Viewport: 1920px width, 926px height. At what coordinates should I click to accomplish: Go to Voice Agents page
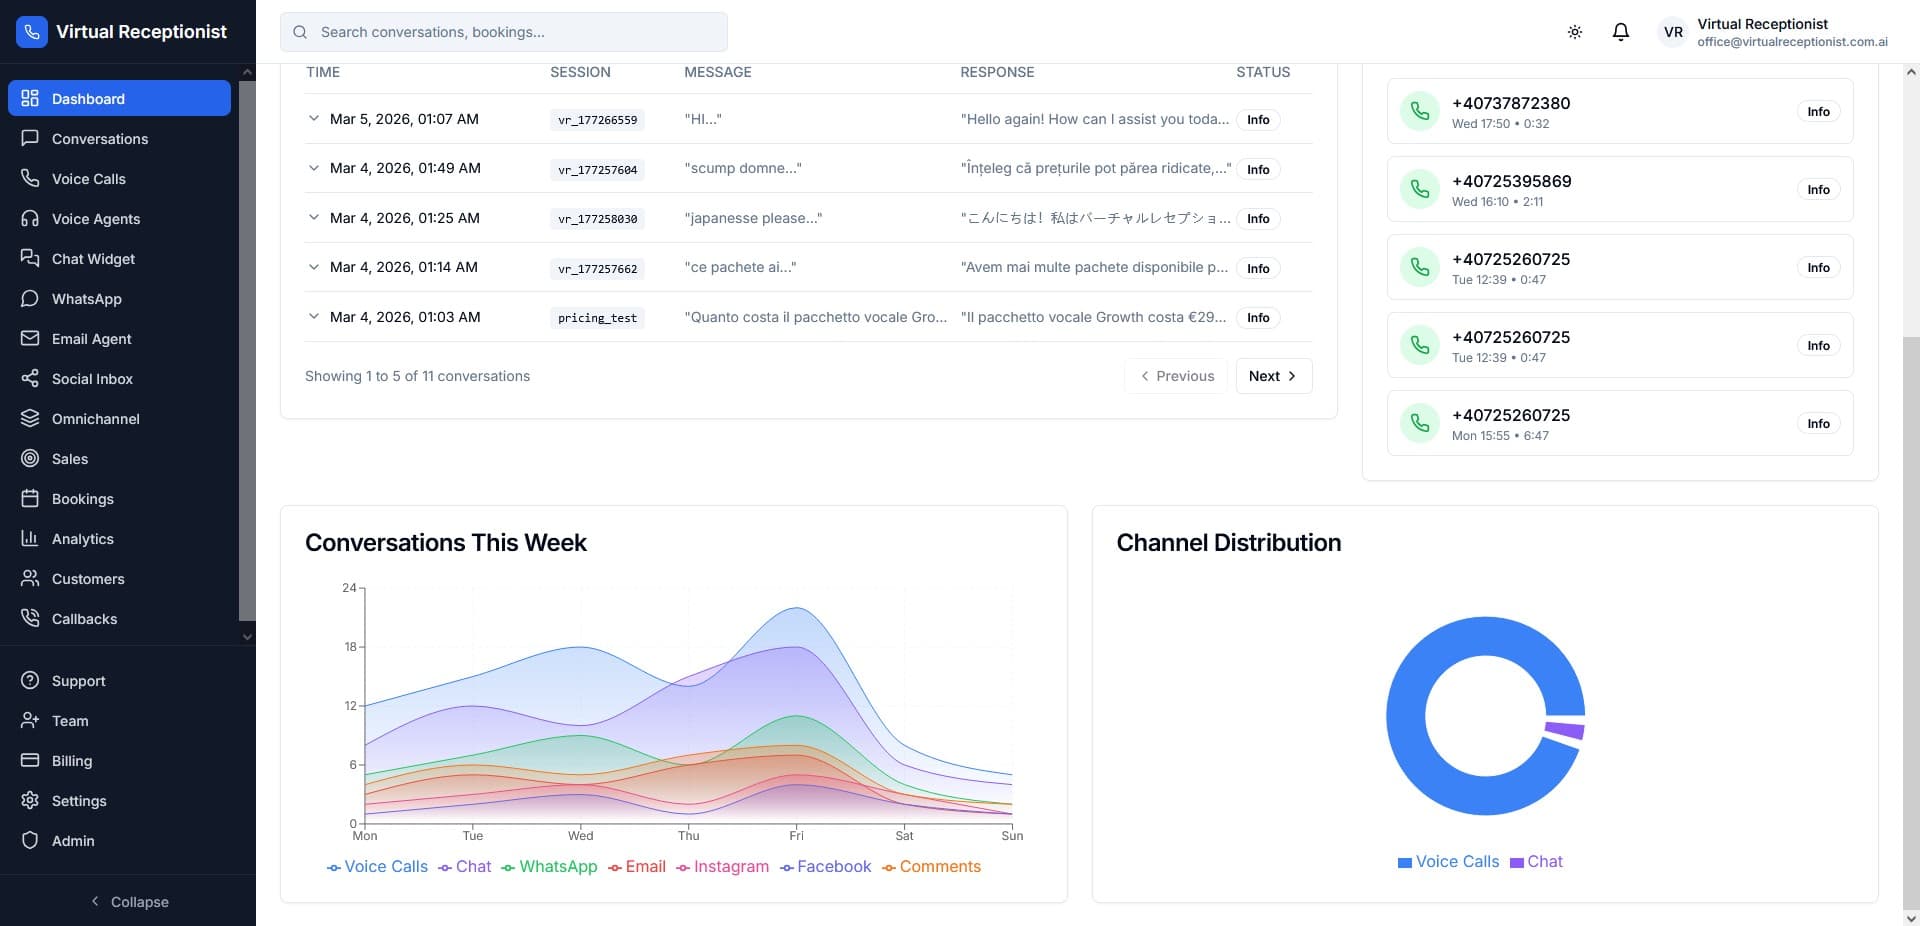point(95,219)
